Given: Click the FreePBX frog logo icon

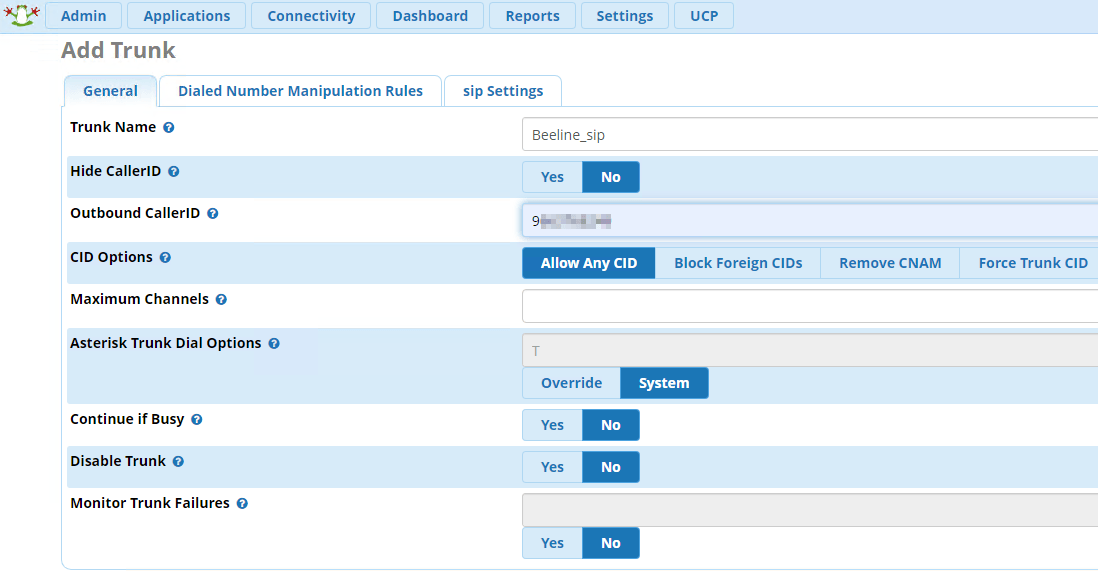Looking at the screenshot, I should tap(20, 15).
